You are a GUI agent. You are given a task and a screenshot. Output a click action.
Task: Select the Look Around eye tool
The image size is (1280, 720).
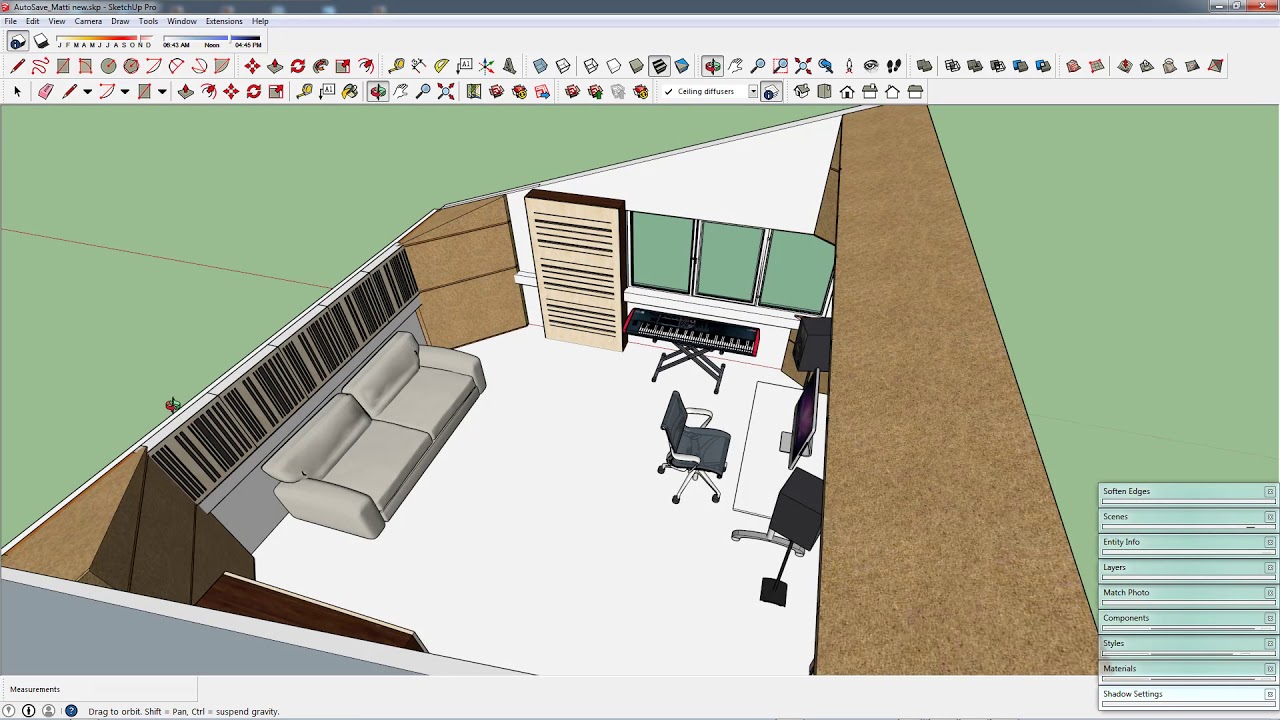pyautogui.click(x=871, y=66)
